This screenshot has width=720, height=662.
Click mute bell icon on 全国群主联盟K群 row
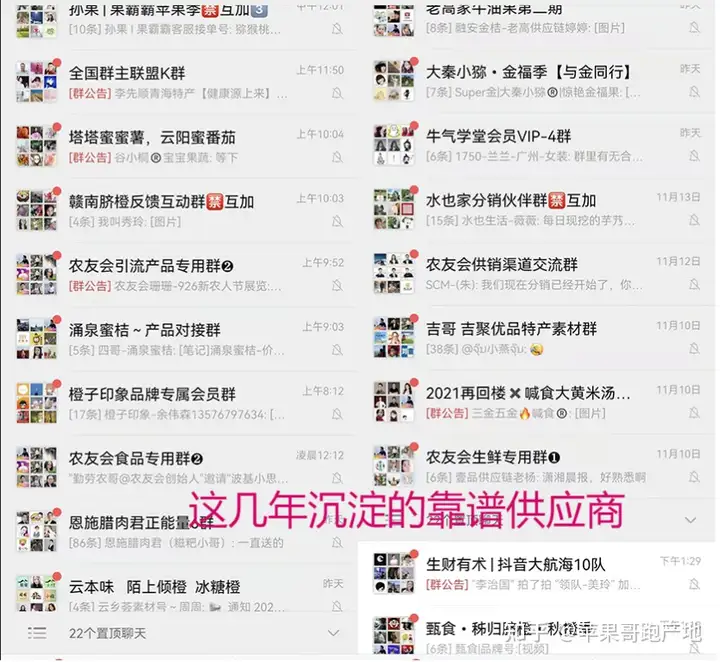[x=337, y=94]
